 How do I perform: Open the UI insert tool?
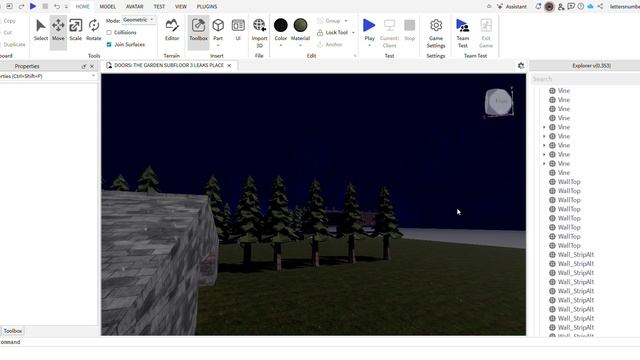pyautogui.click(x=238, y=30)
